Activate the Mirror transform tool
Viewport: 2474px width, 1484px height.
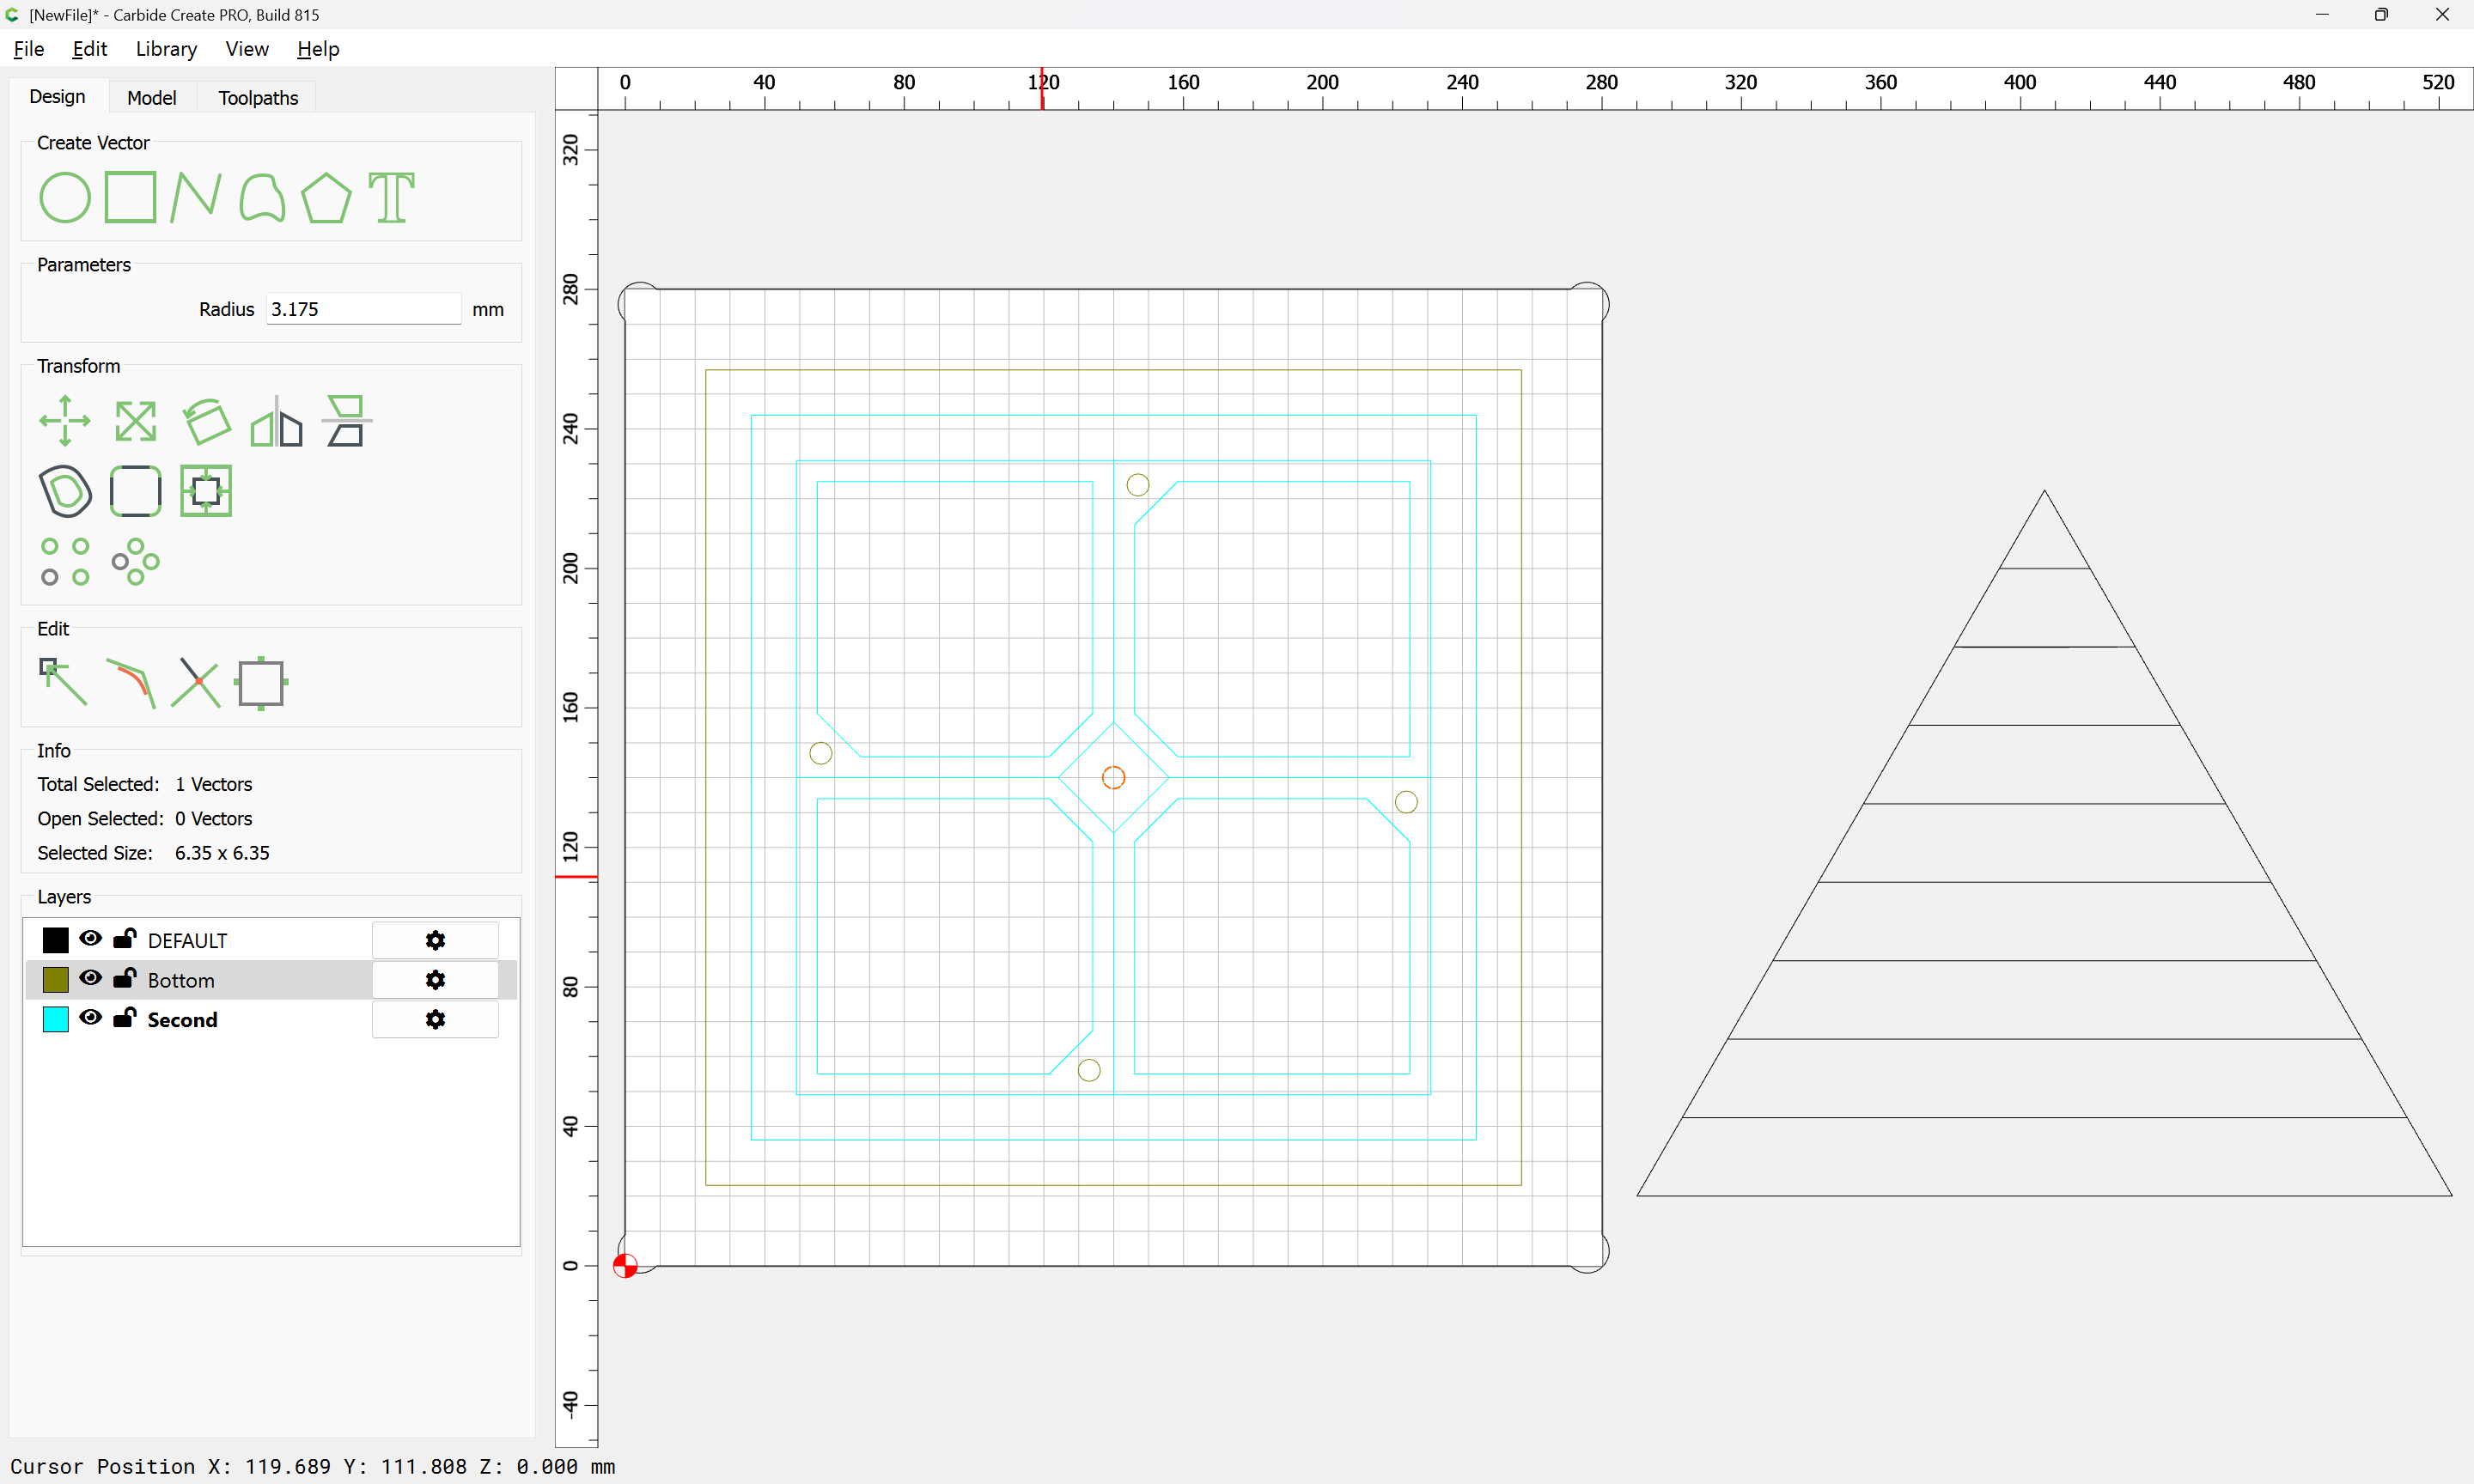276,421
